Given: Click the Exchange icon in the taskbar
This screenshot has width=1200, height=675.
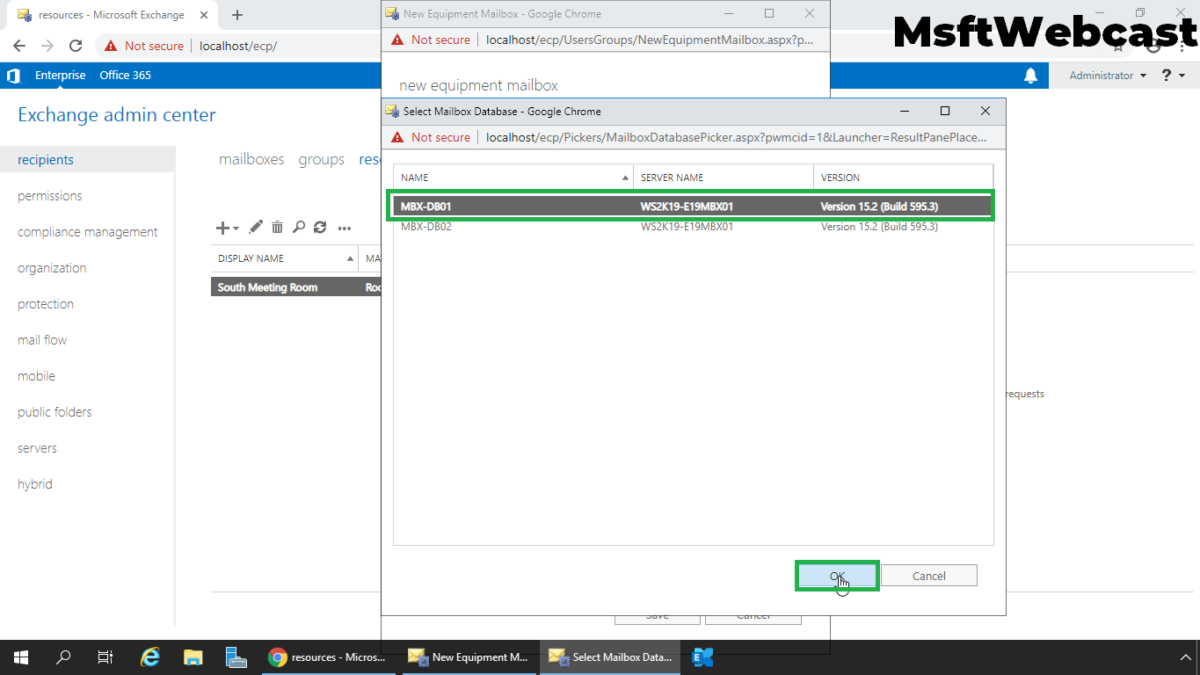Looking at the screenshot, I should pos(702,657).
